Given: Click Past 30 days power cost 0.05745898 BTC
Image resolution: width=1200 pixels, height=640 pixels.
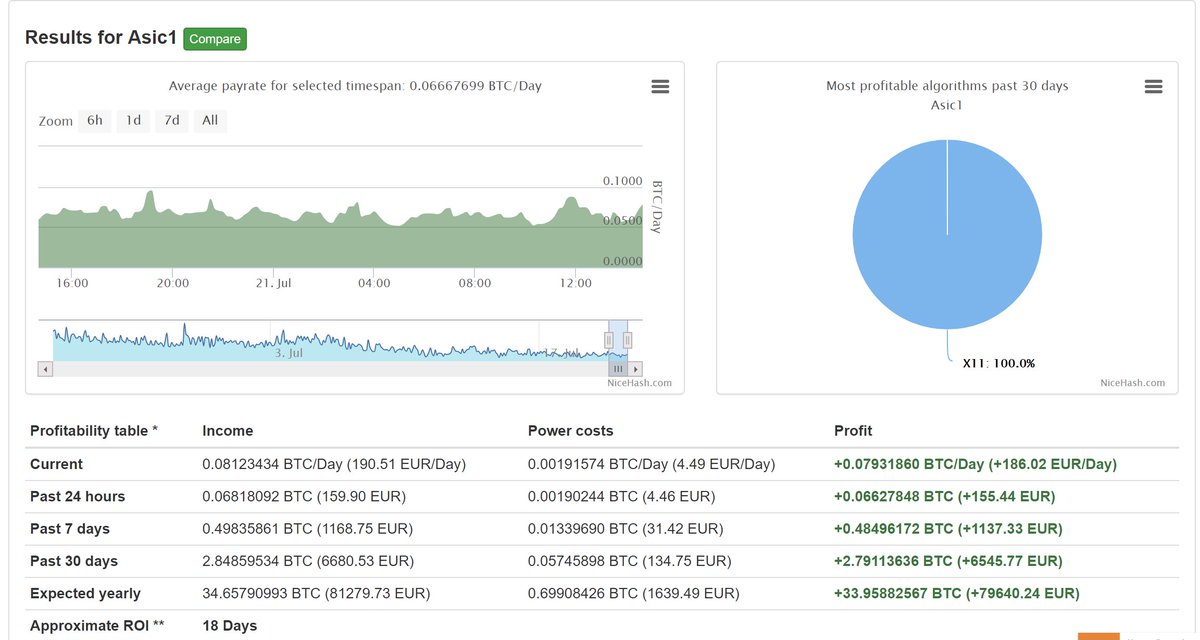Looking at the screenshot, I should pos(629,561).
